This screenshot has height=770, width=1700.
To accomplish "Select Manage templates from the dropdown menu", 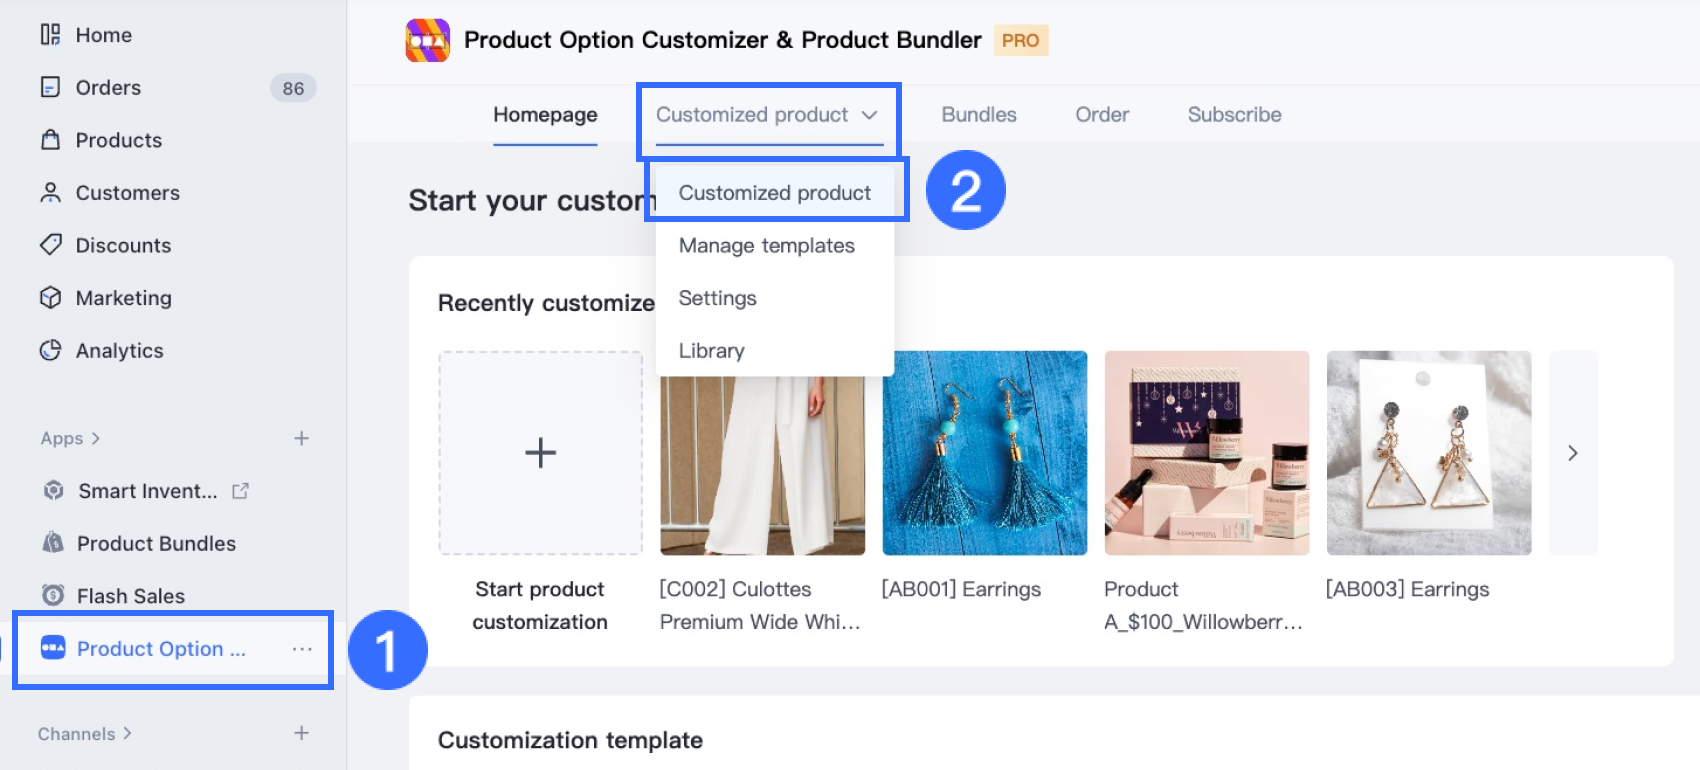I will 766,246.
